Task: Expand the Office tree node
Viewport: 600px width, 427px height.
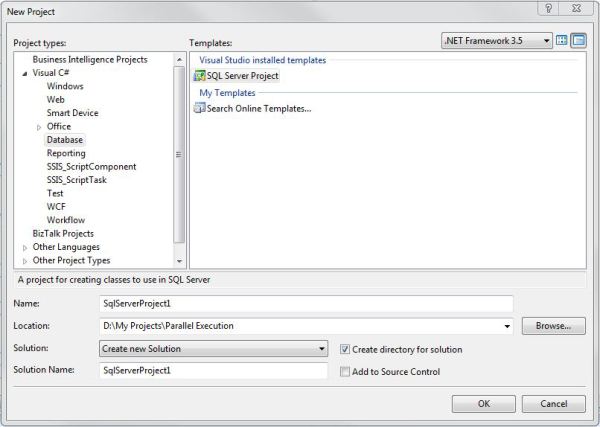Action: click(x=39, y=127)
